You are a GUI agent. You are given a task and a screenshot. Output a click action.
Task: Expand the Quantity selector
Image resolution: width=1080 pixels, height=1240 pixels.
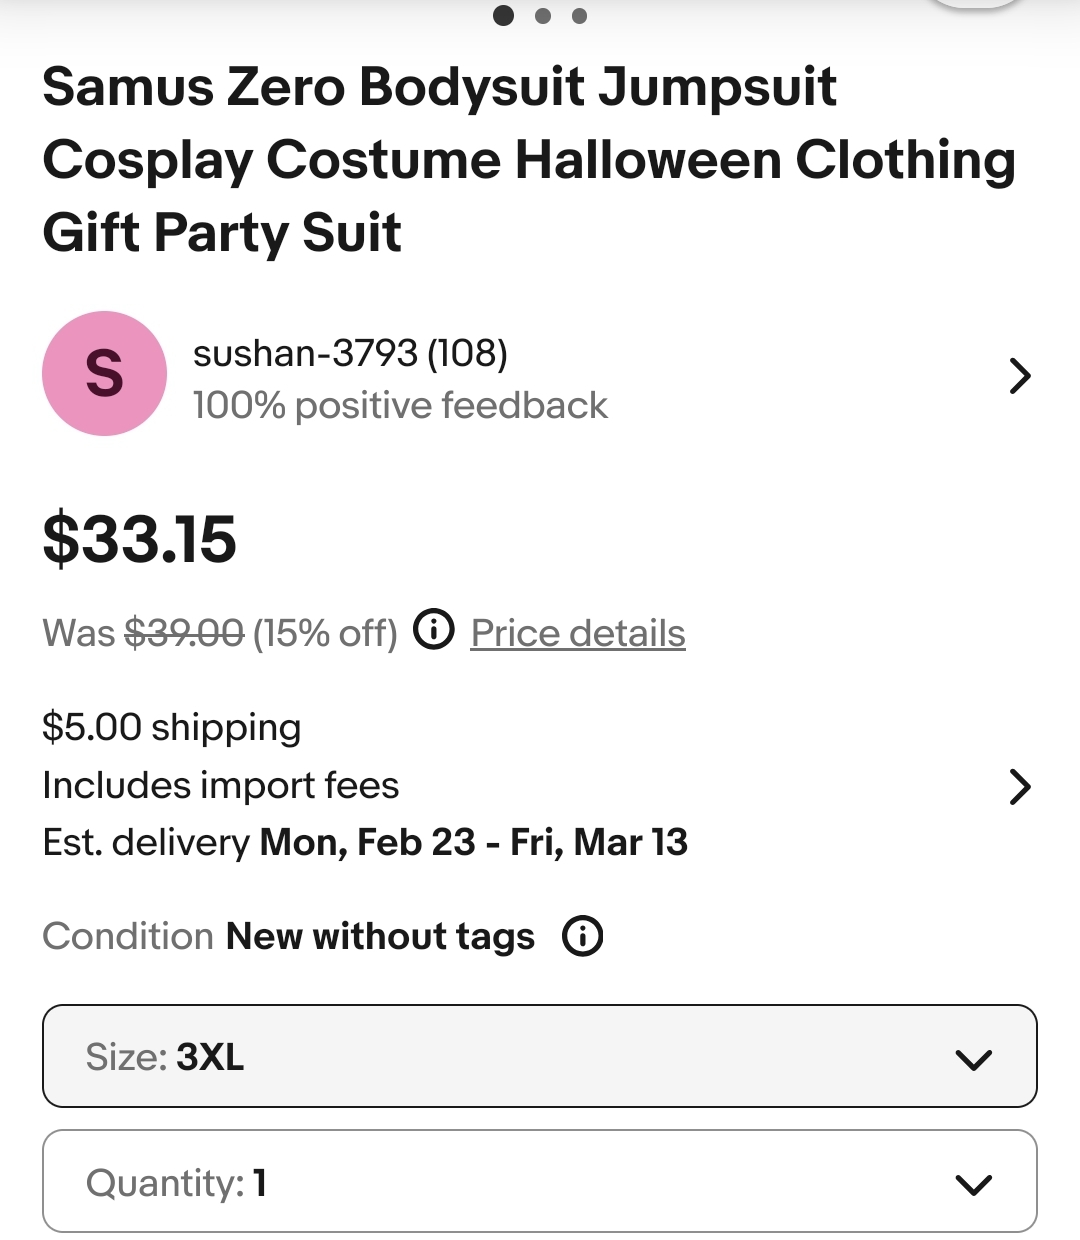click(538, 1182)
